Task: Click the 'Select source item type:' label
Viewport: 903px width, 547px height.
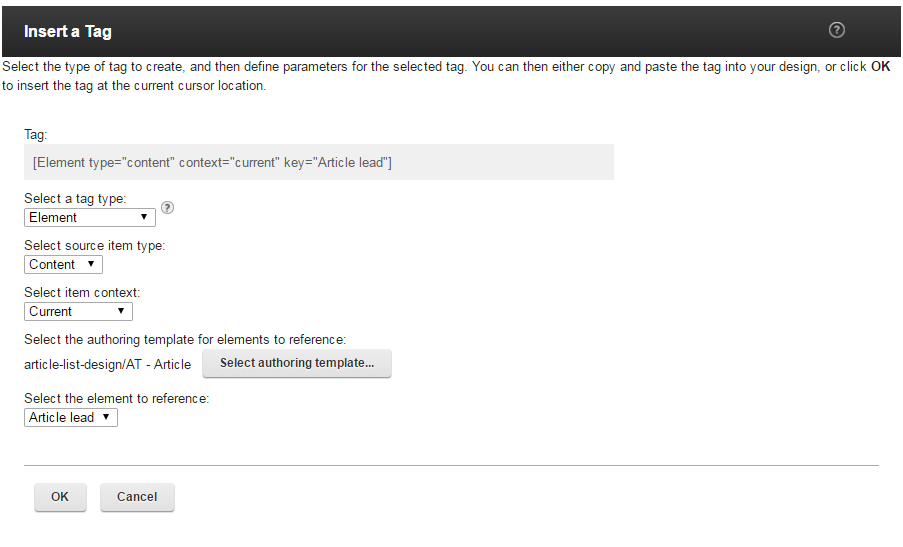Action: pyautogui.click(x=94, y=245)
